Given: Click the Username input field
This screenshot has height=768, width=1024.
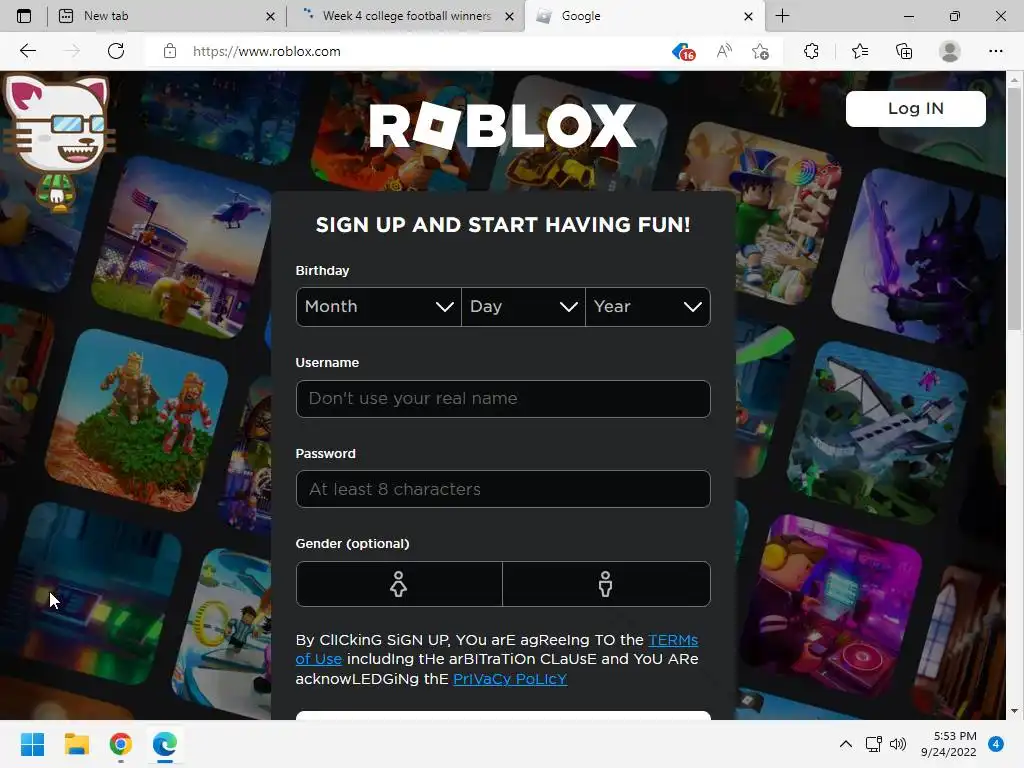Looking at the screenshot, I should 503,398.
